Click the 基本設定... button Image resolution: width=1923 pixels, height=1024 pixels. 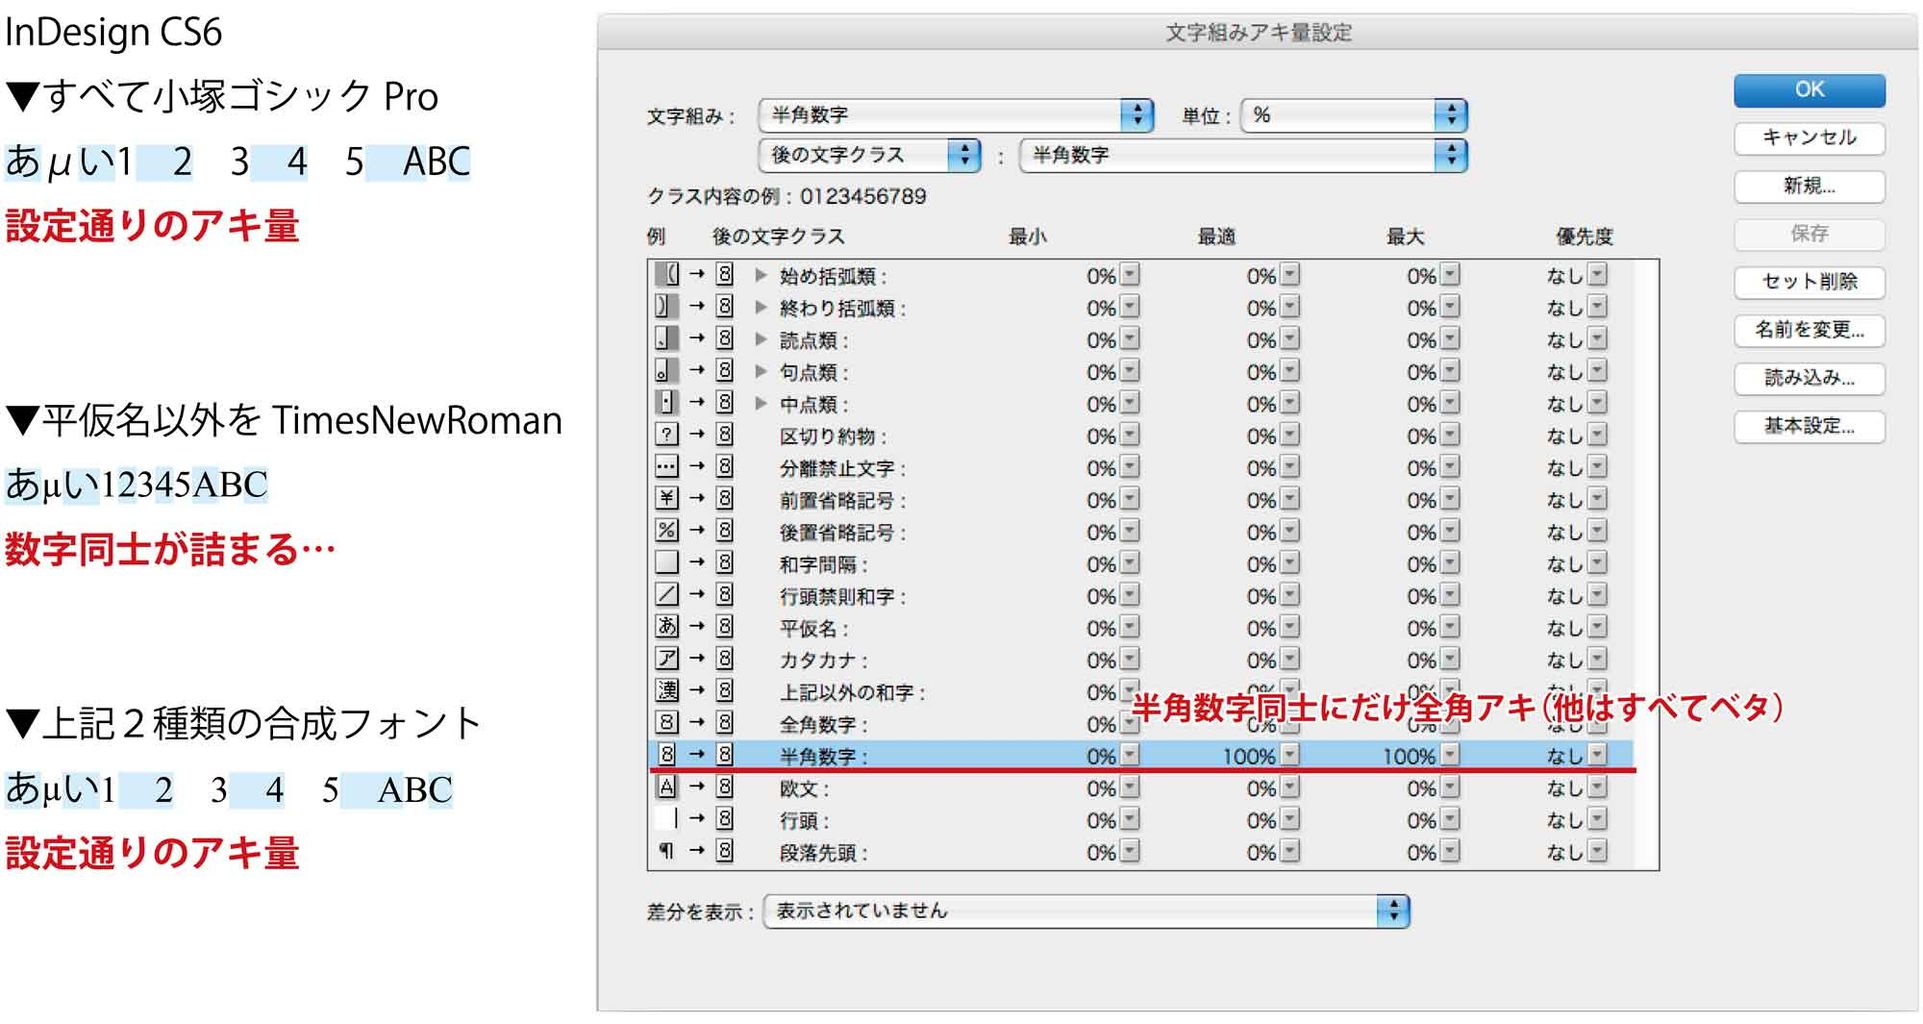click(1808, 426)
